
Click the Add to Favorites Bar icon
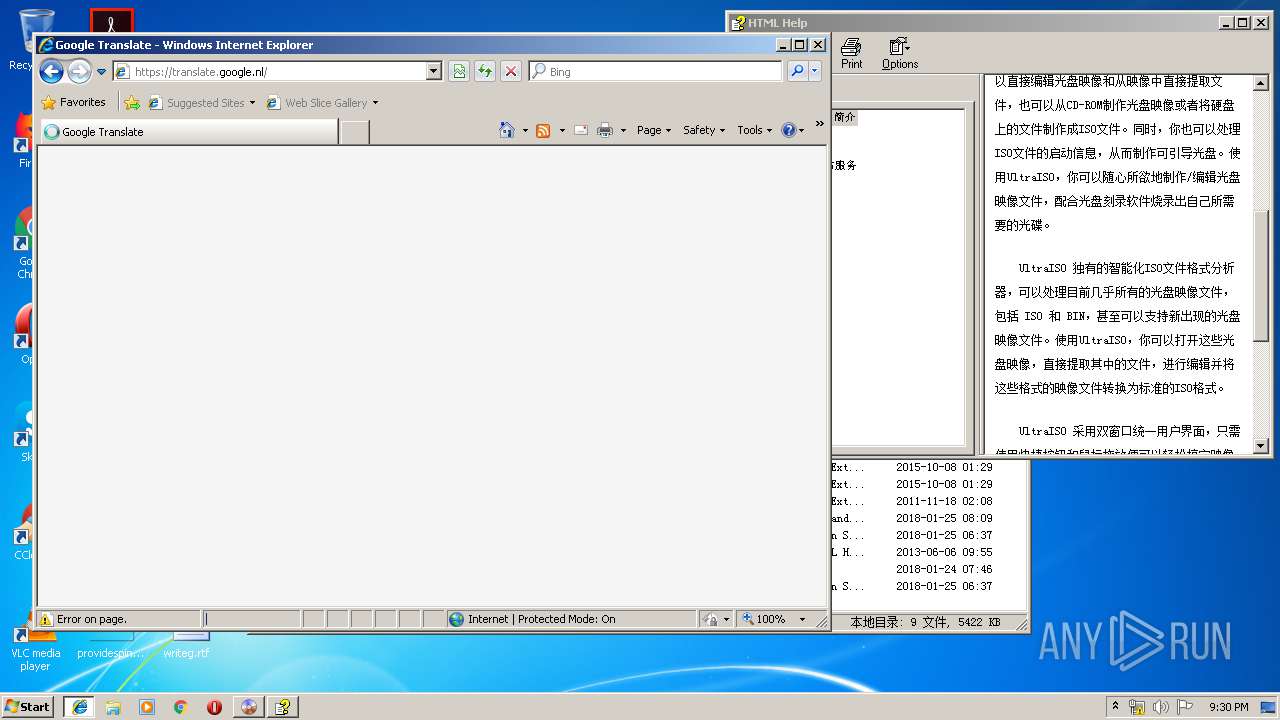tap(132, 102)
